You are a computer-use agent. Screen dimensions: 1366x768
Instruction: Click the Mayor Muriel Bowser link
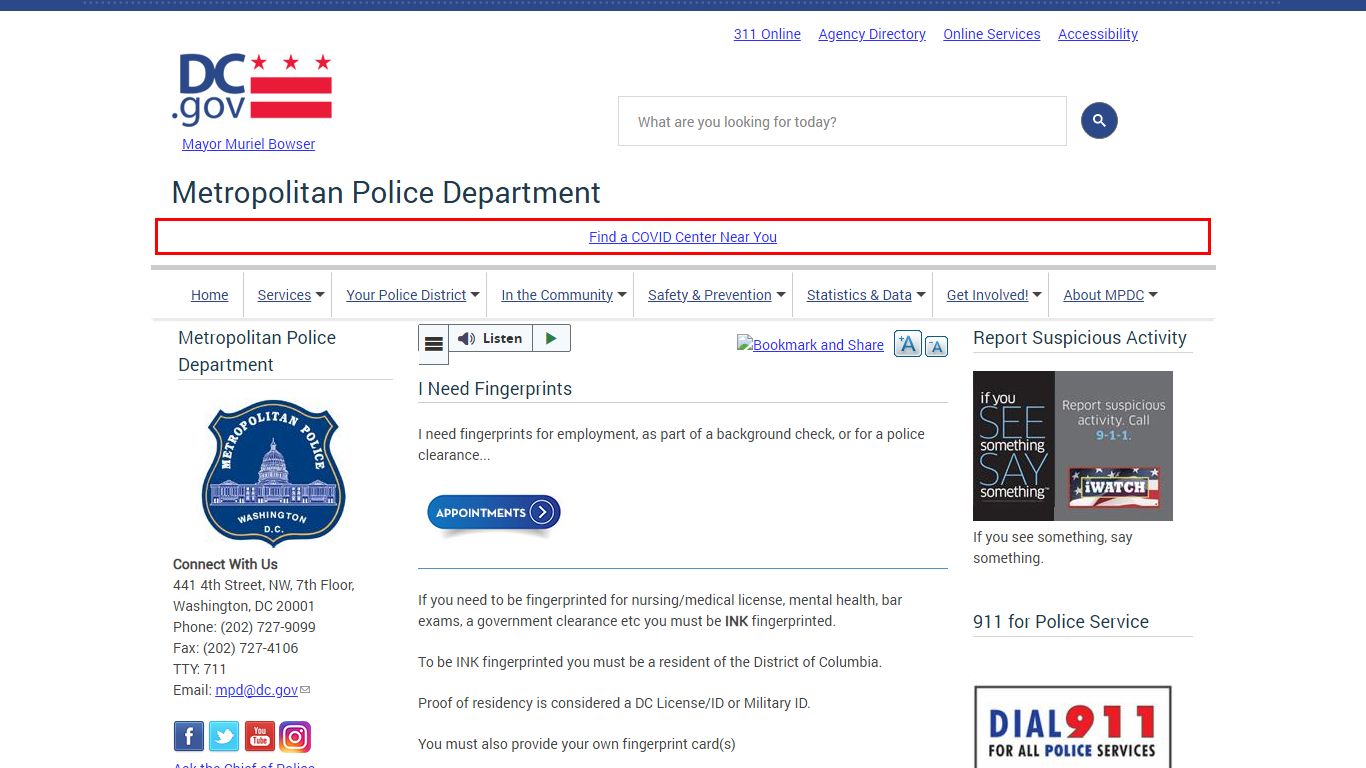pyautogui.click(x=249, y=144)
